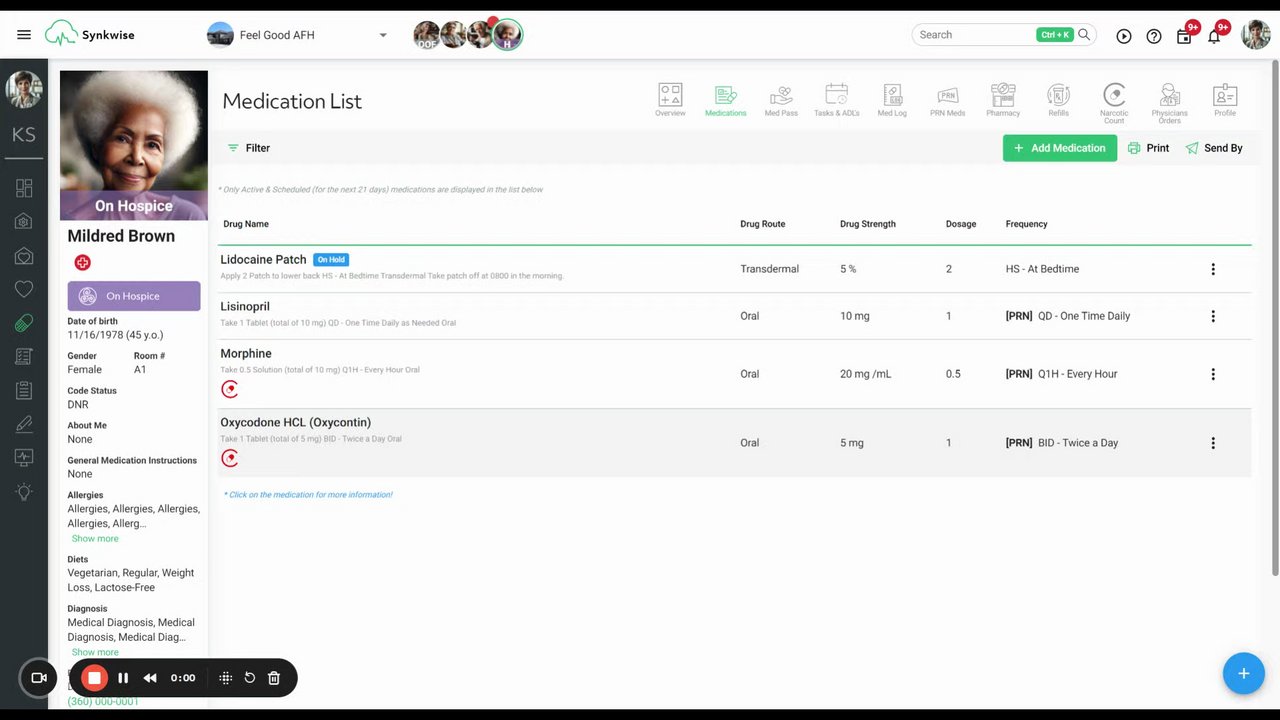This screenshot has width=1280, height=720.
Task: Open Lisinopril row options menu
Action: pyautogui.click(x=1213, y=316)
